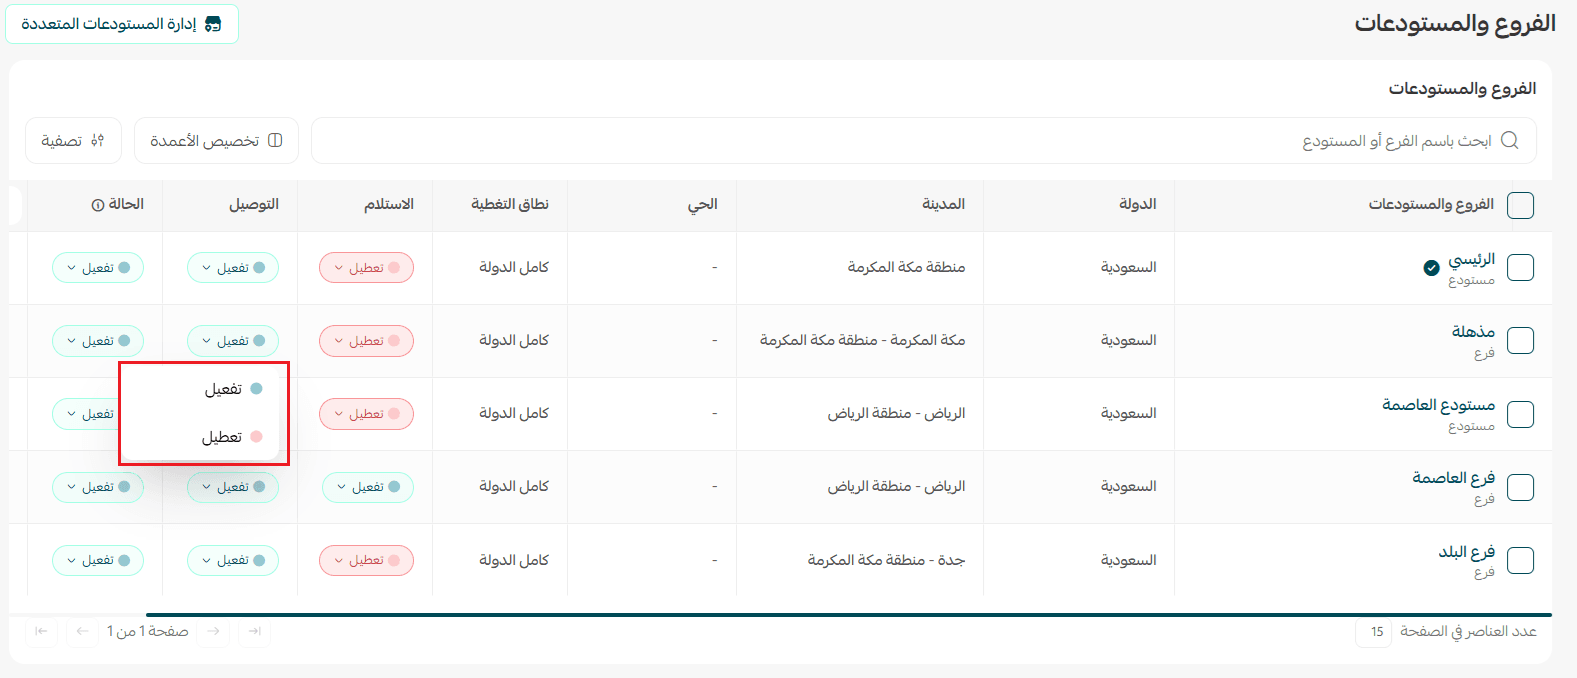Image resolution: width=1577 pixels, height=678 pixels.
Task: Open التوصيل dropdown for الرئيسي row
Action: tap(233, 268)
